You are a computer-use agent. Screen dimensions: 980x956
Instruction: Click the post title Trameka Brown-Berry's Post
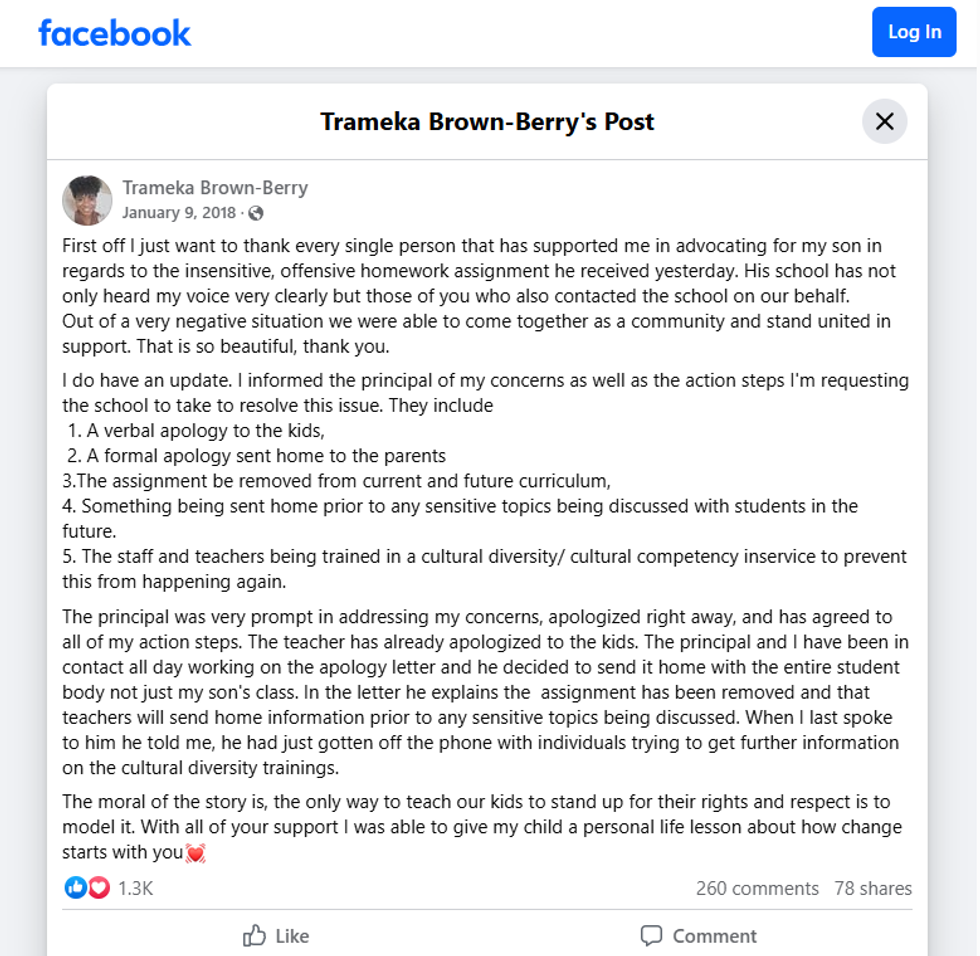(486, 121)
